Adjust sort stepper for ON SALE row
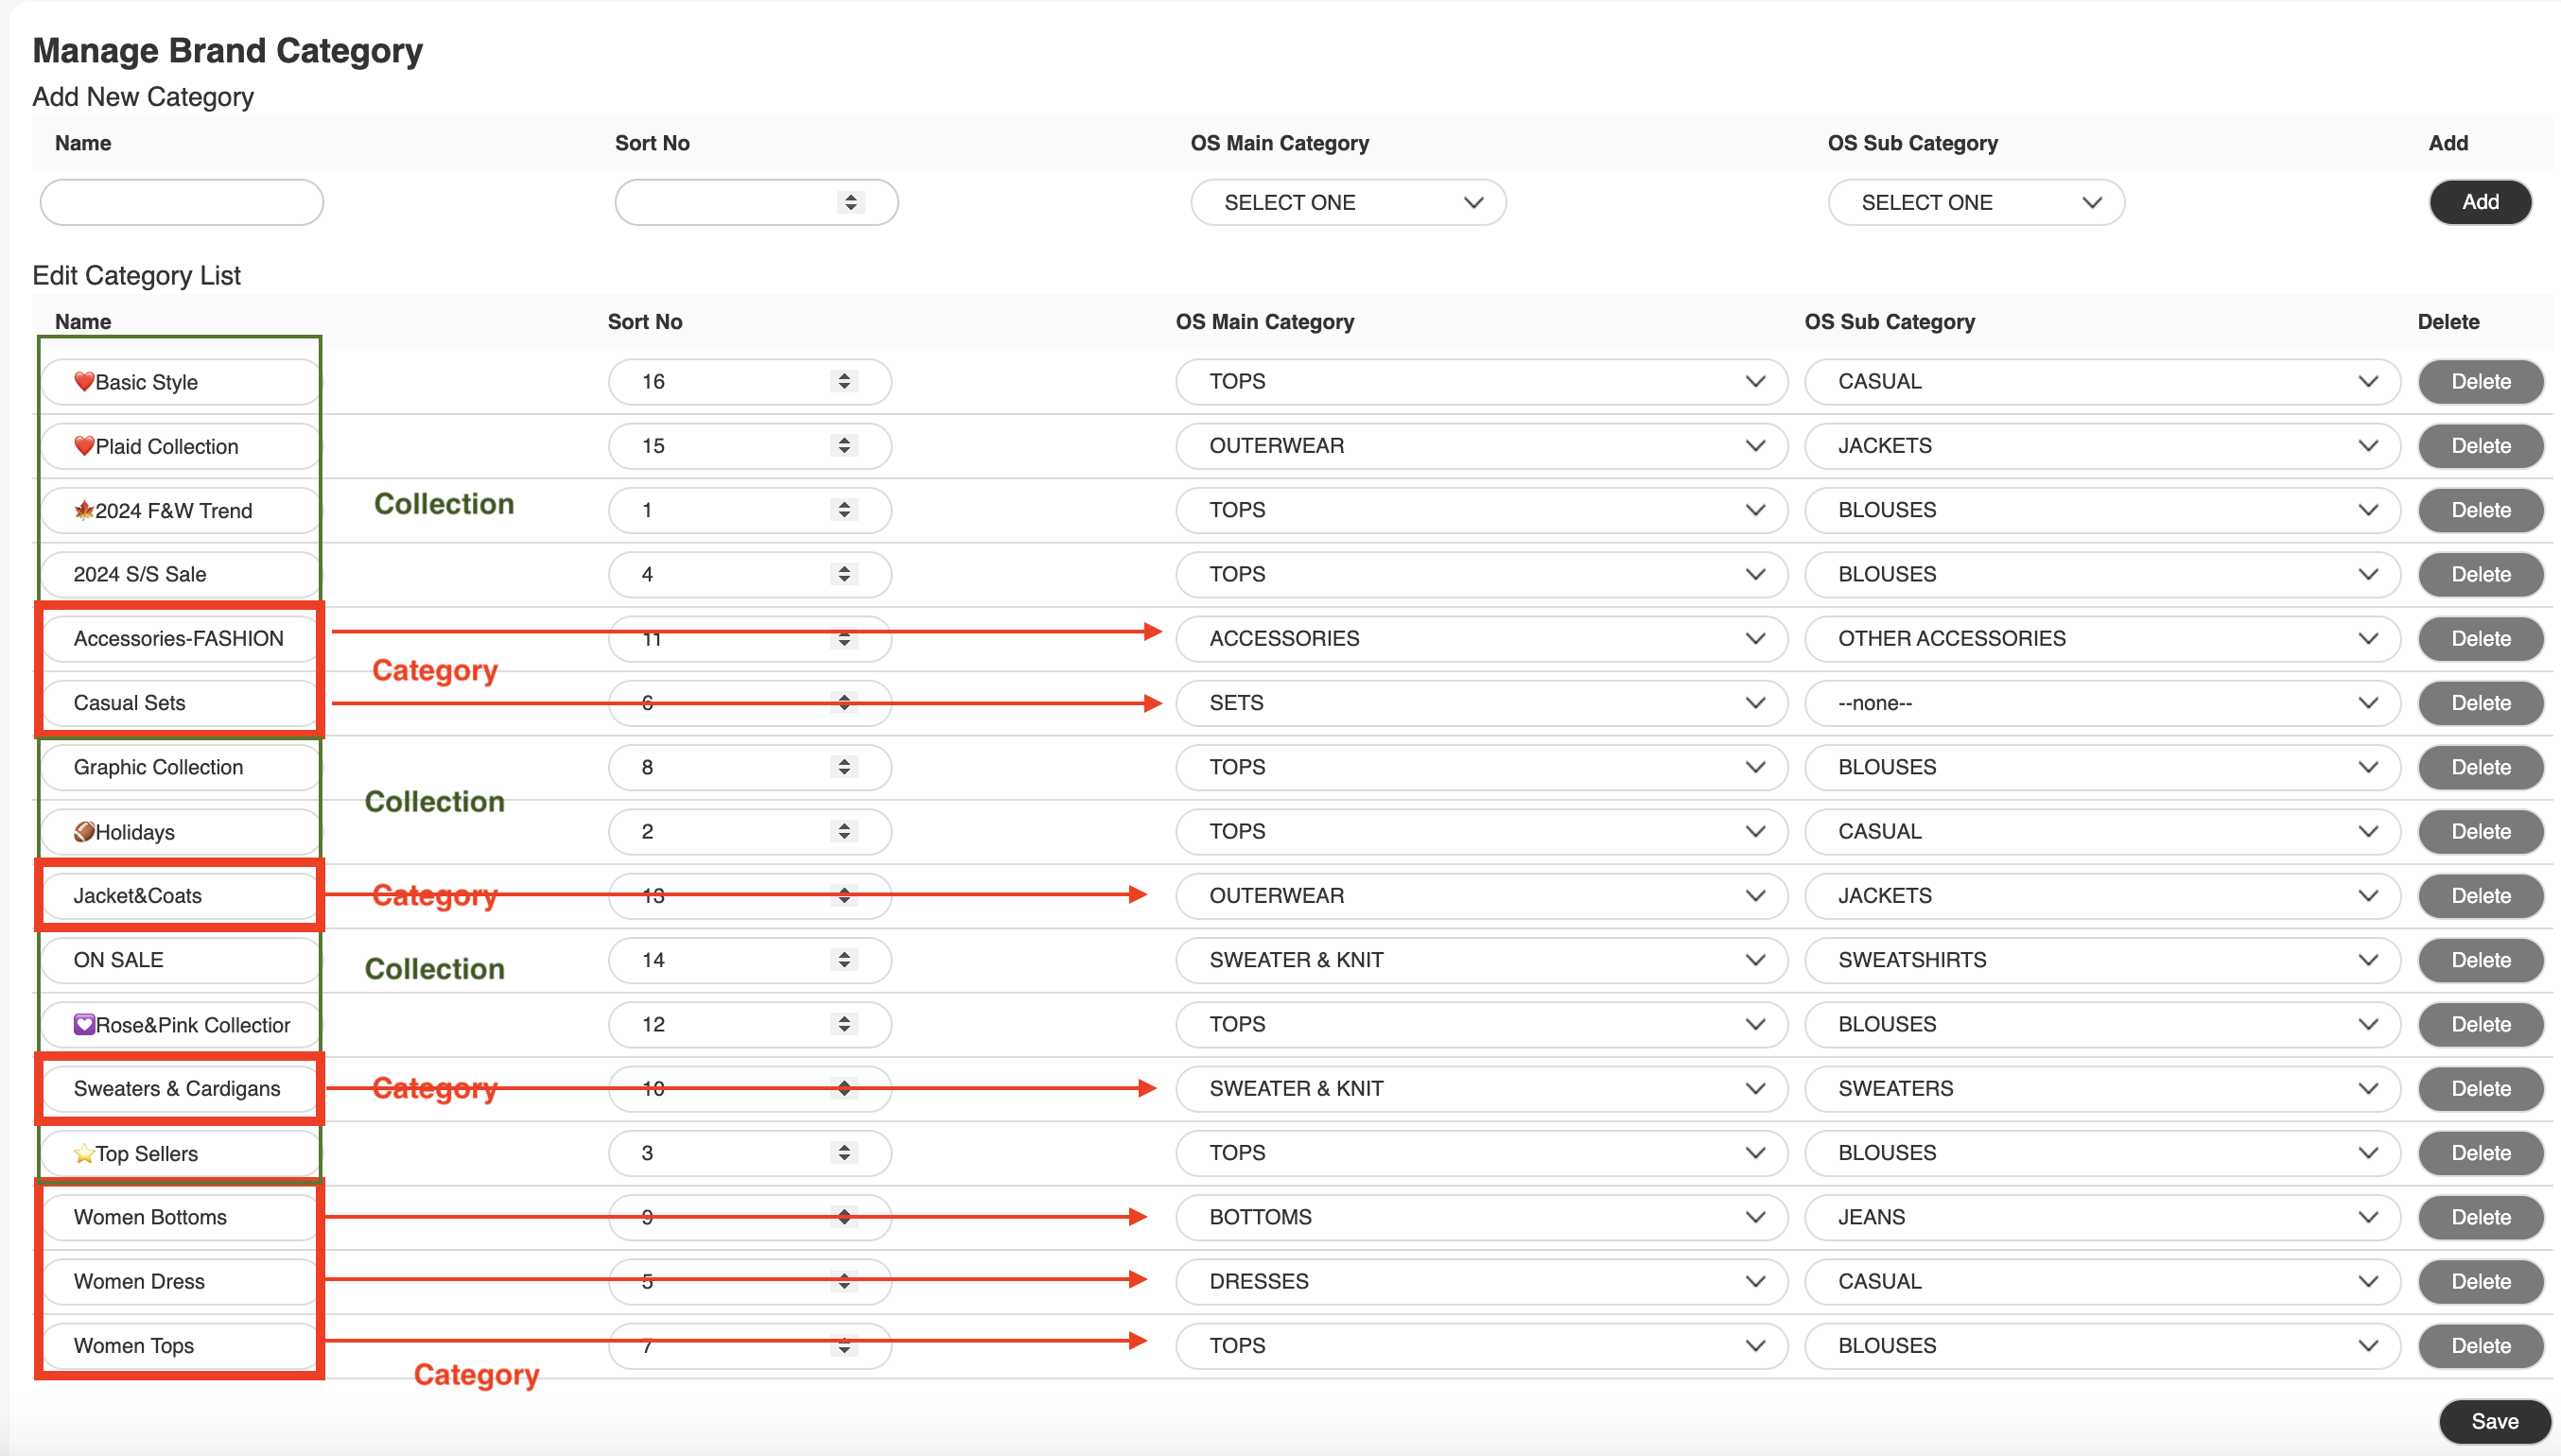Screen dimensions: 2561x1456 (x=844, y=960)
